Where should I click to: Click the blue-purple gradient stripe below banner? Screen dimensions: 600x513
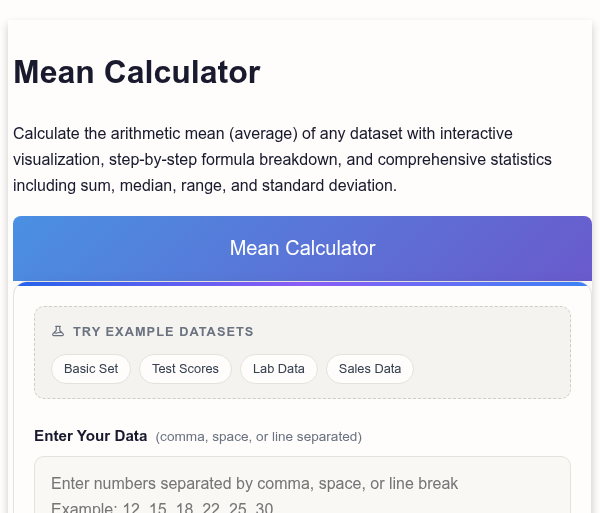[302, 284]
